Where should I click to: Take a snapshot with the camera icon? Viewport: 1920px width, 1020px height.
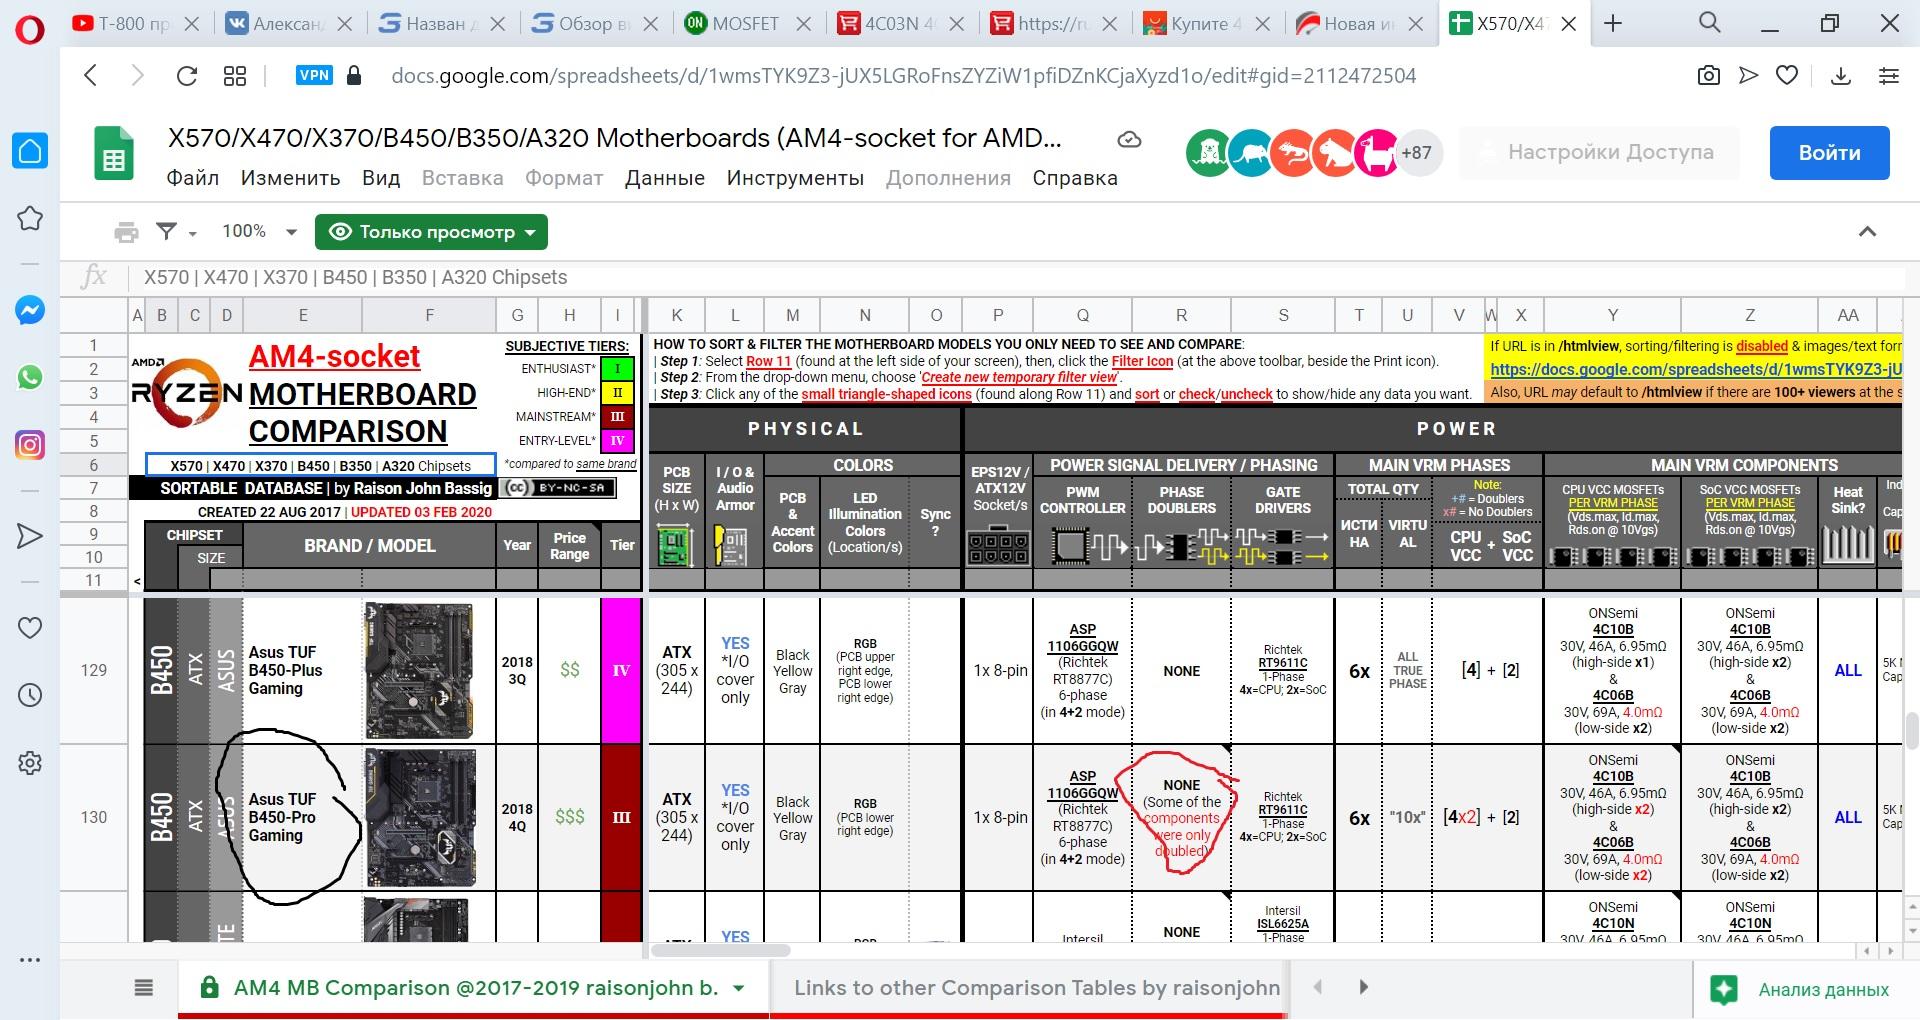1709,76
